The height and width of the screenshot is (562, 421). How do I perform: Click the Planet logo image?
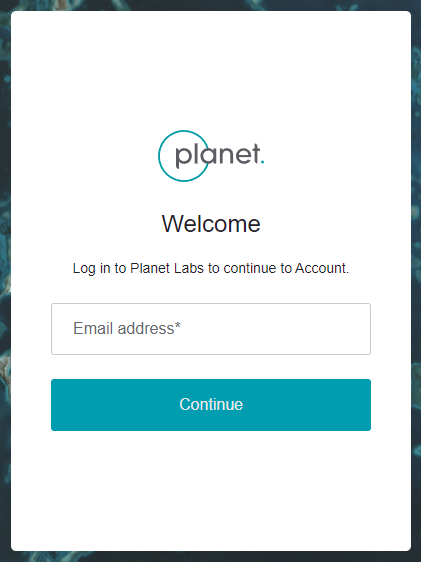click(x=211, y=156)
